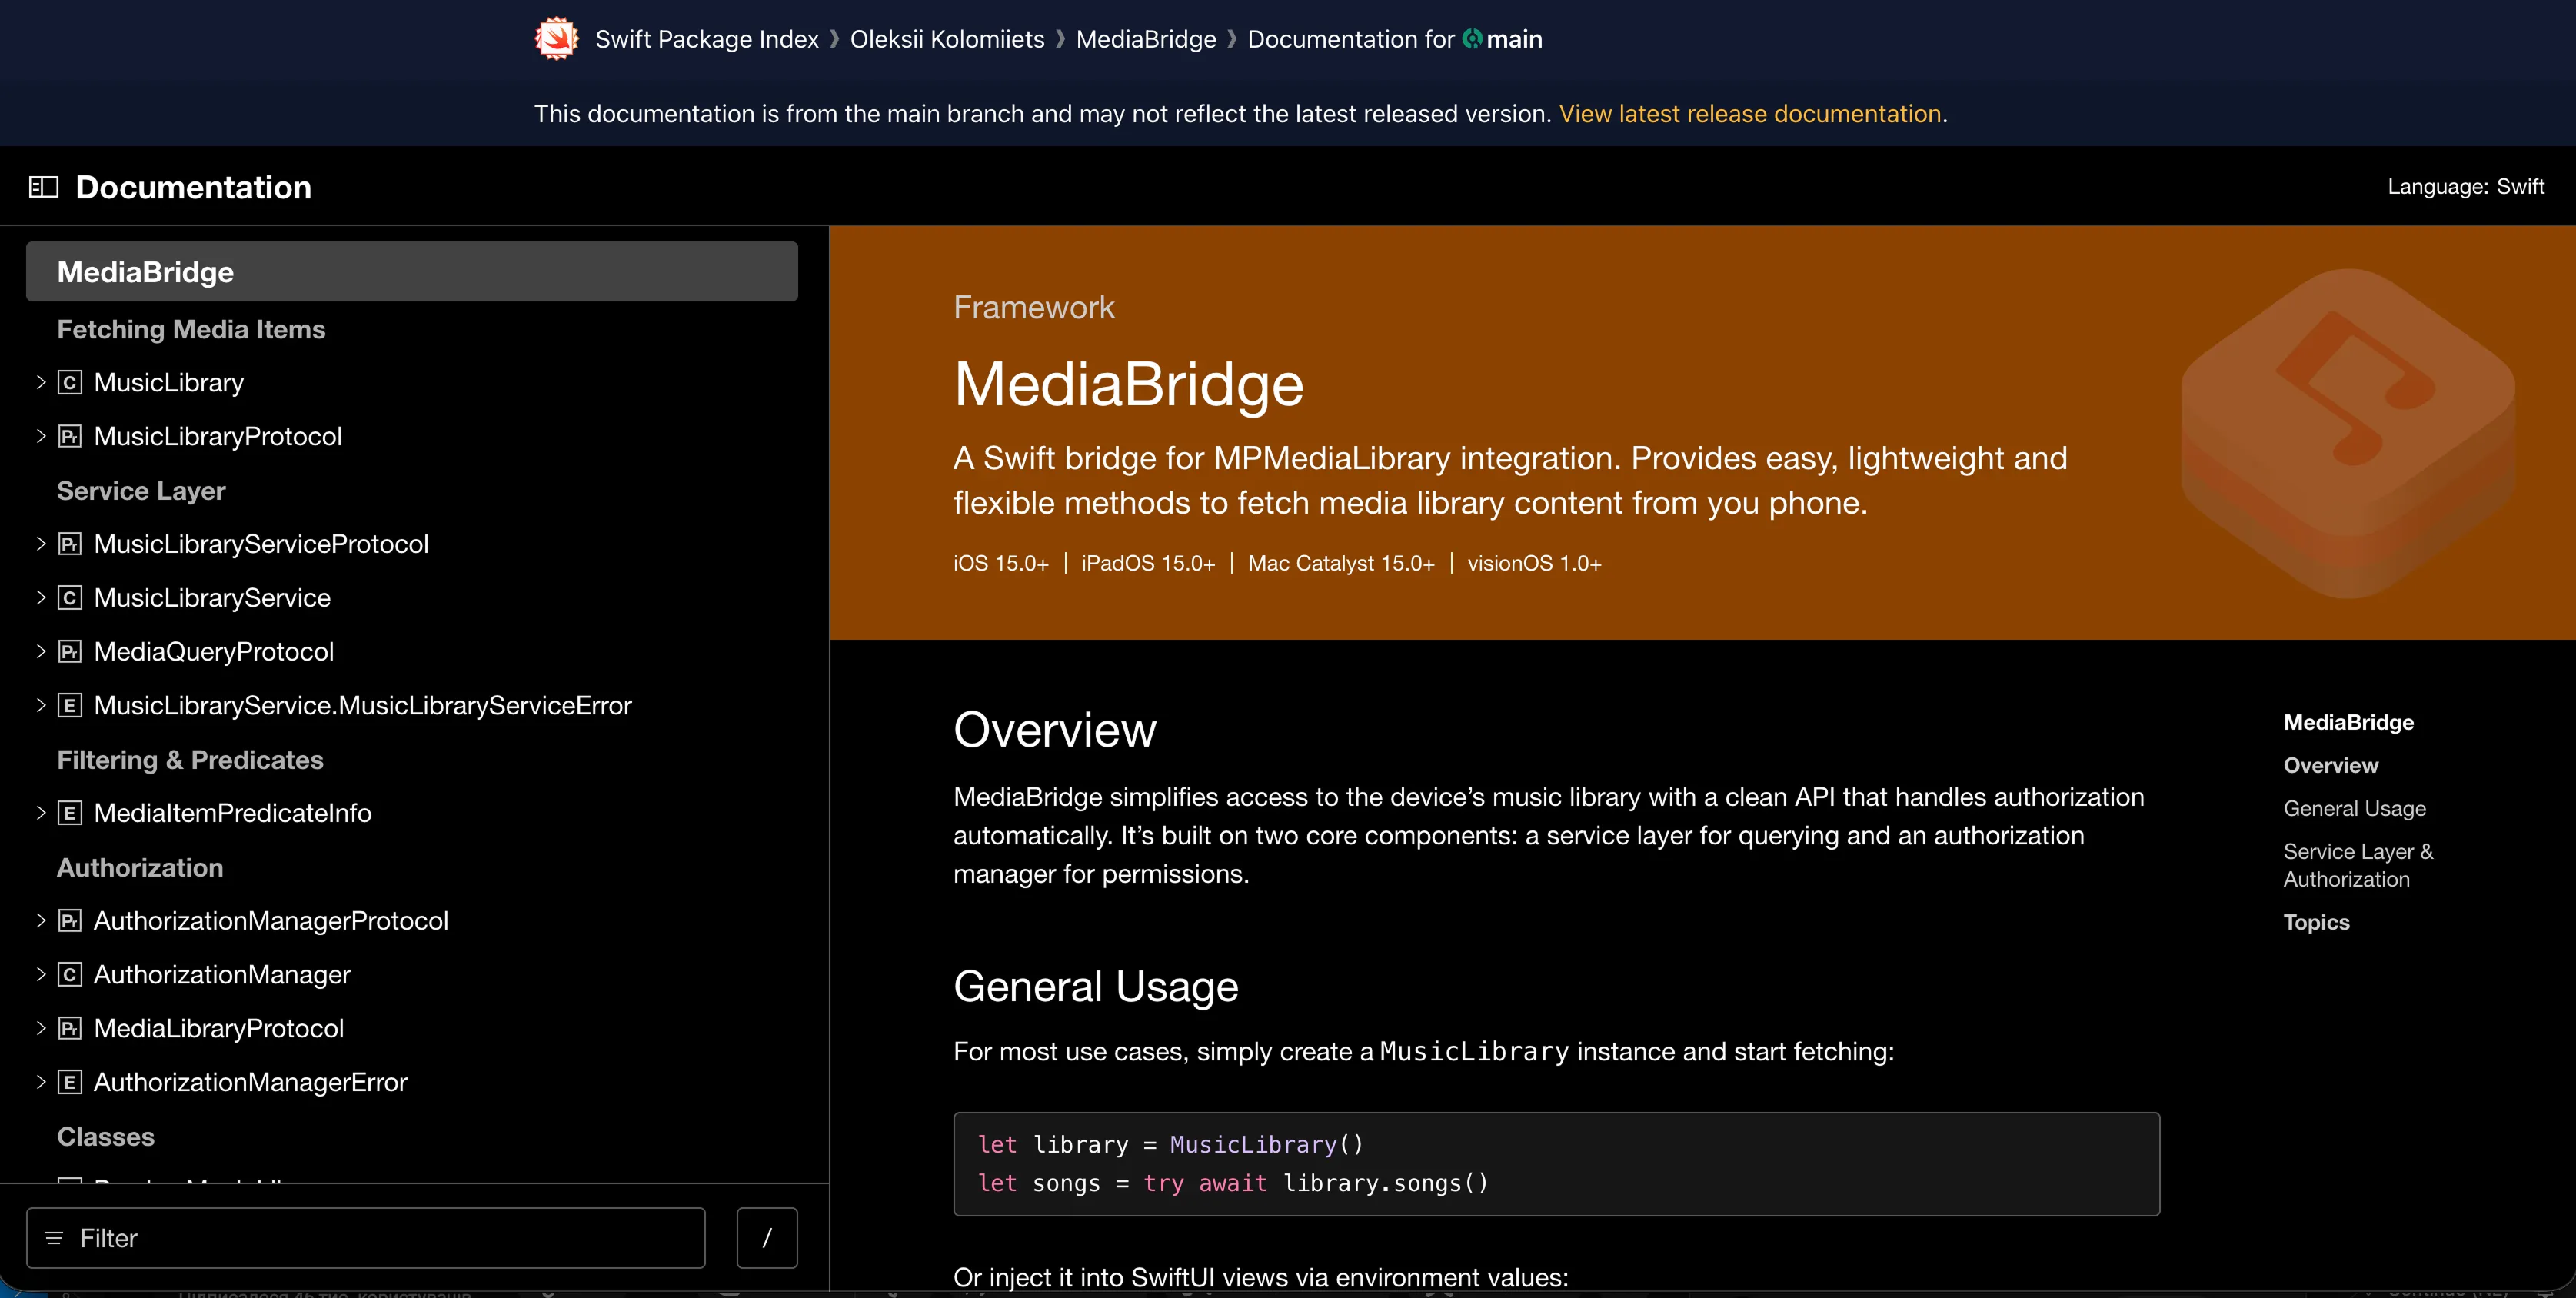Open View latest release documentation link
This screenshot has height=1298, width=2576.
pos(1749,114)
